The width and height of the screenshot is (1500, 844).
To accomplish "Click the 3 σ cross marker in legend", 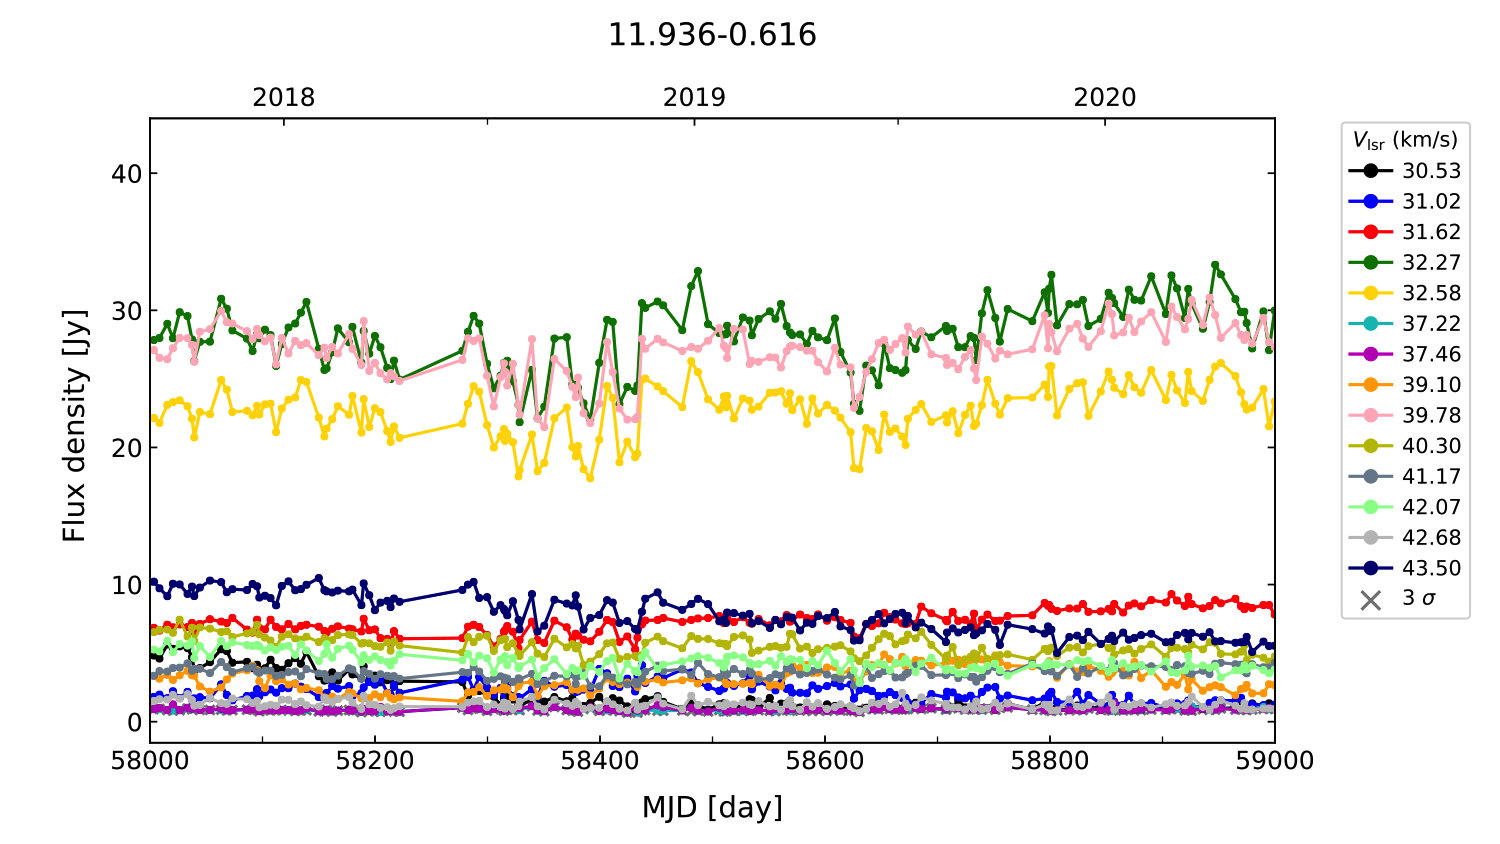I will (1370, 599).
